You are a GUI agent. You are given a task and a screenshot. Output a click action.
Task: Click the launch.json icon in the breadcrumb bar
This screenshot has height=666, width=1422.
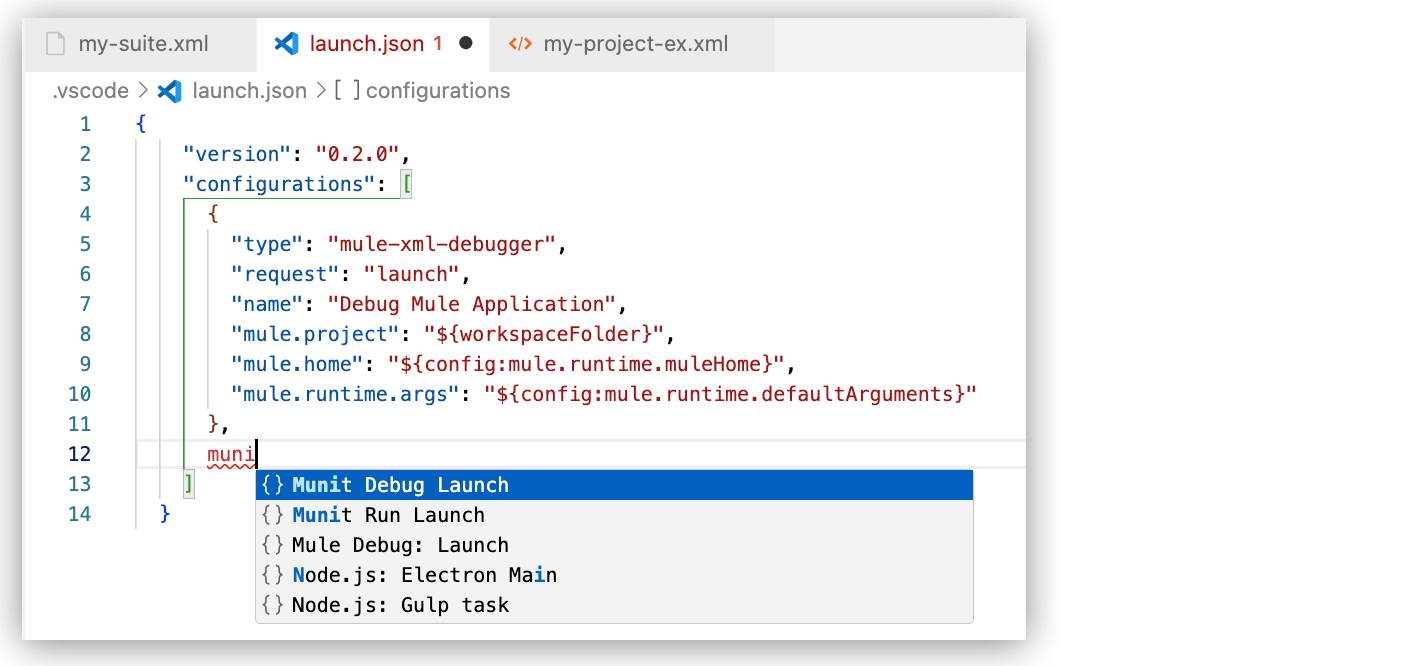coord(170,90)
